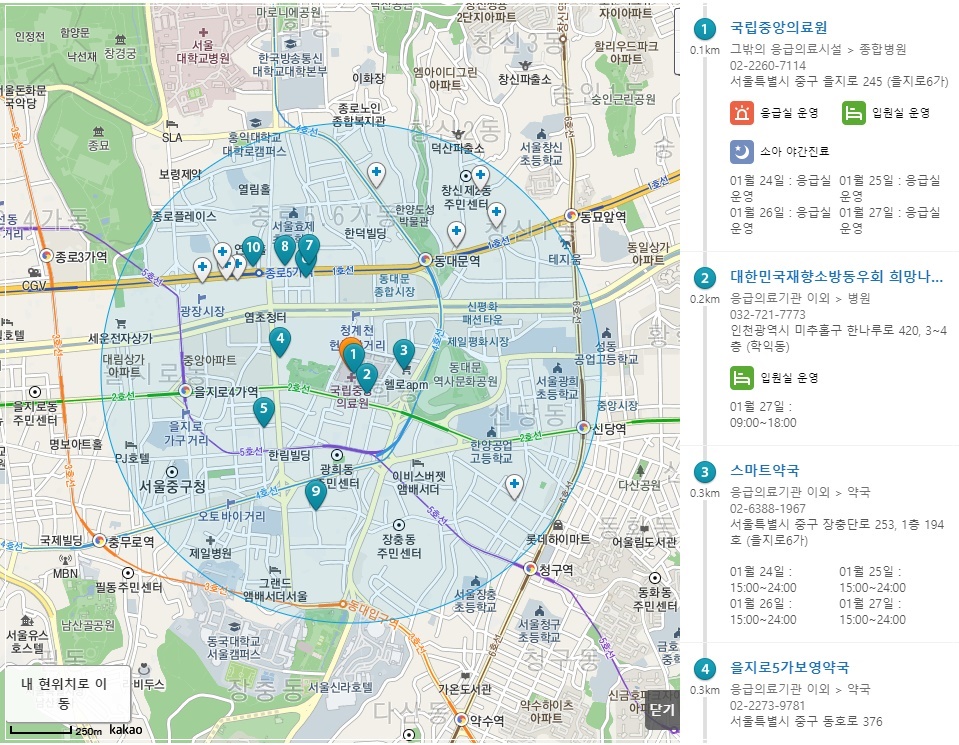
Task: Select map marker number 2
Action: pos(366,376)
